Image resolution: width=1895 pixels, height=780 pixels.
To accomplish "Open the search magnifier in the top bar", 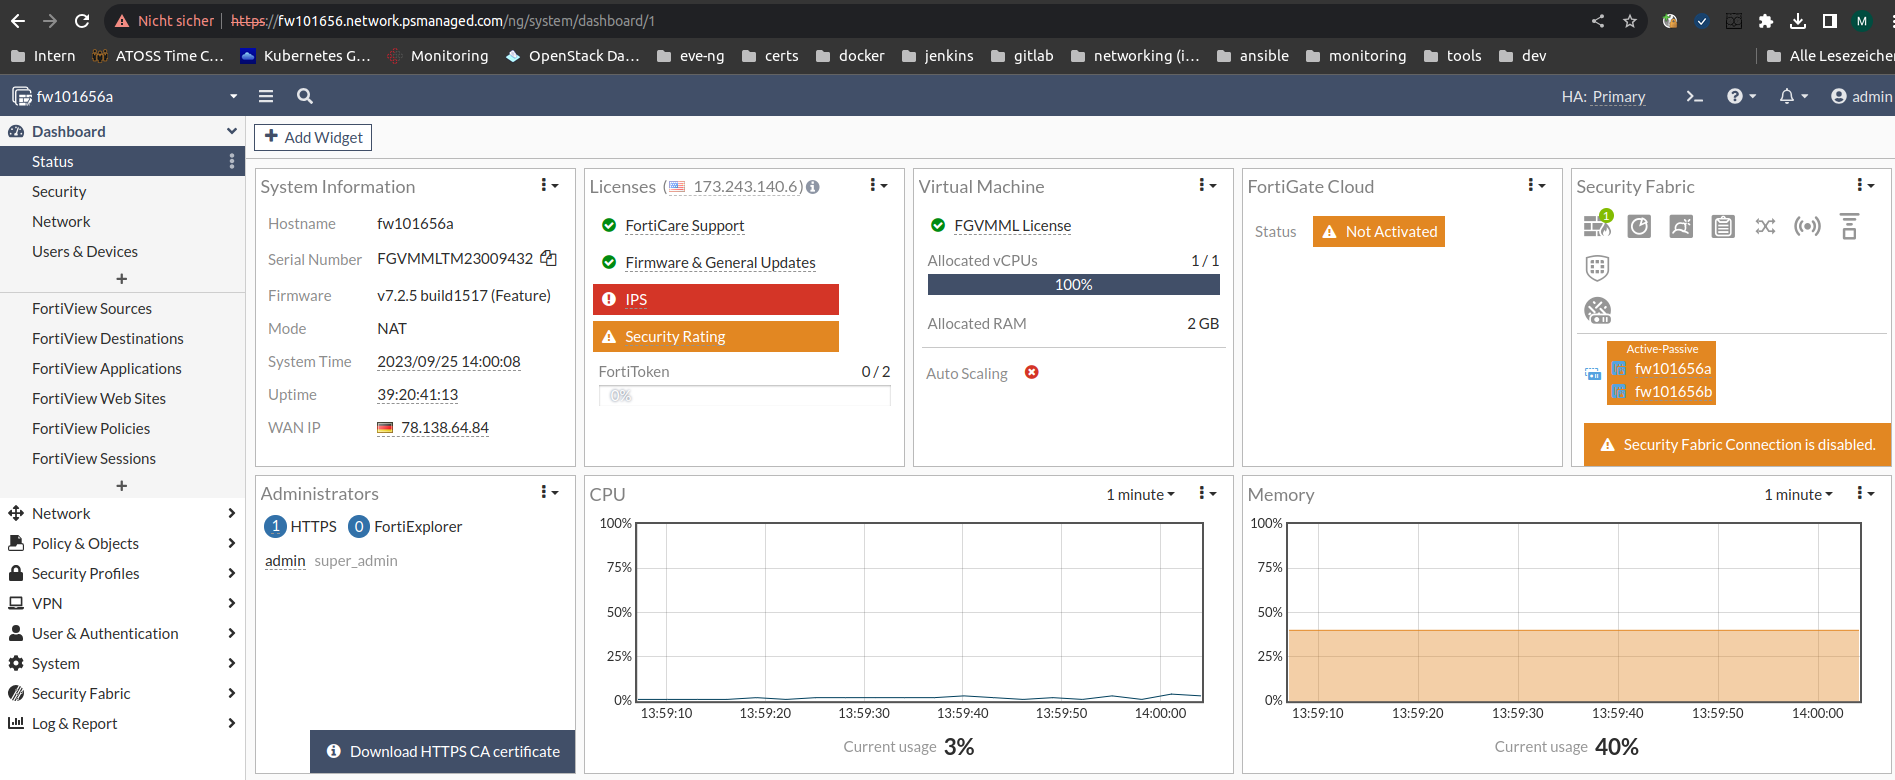I will [305, 96].
